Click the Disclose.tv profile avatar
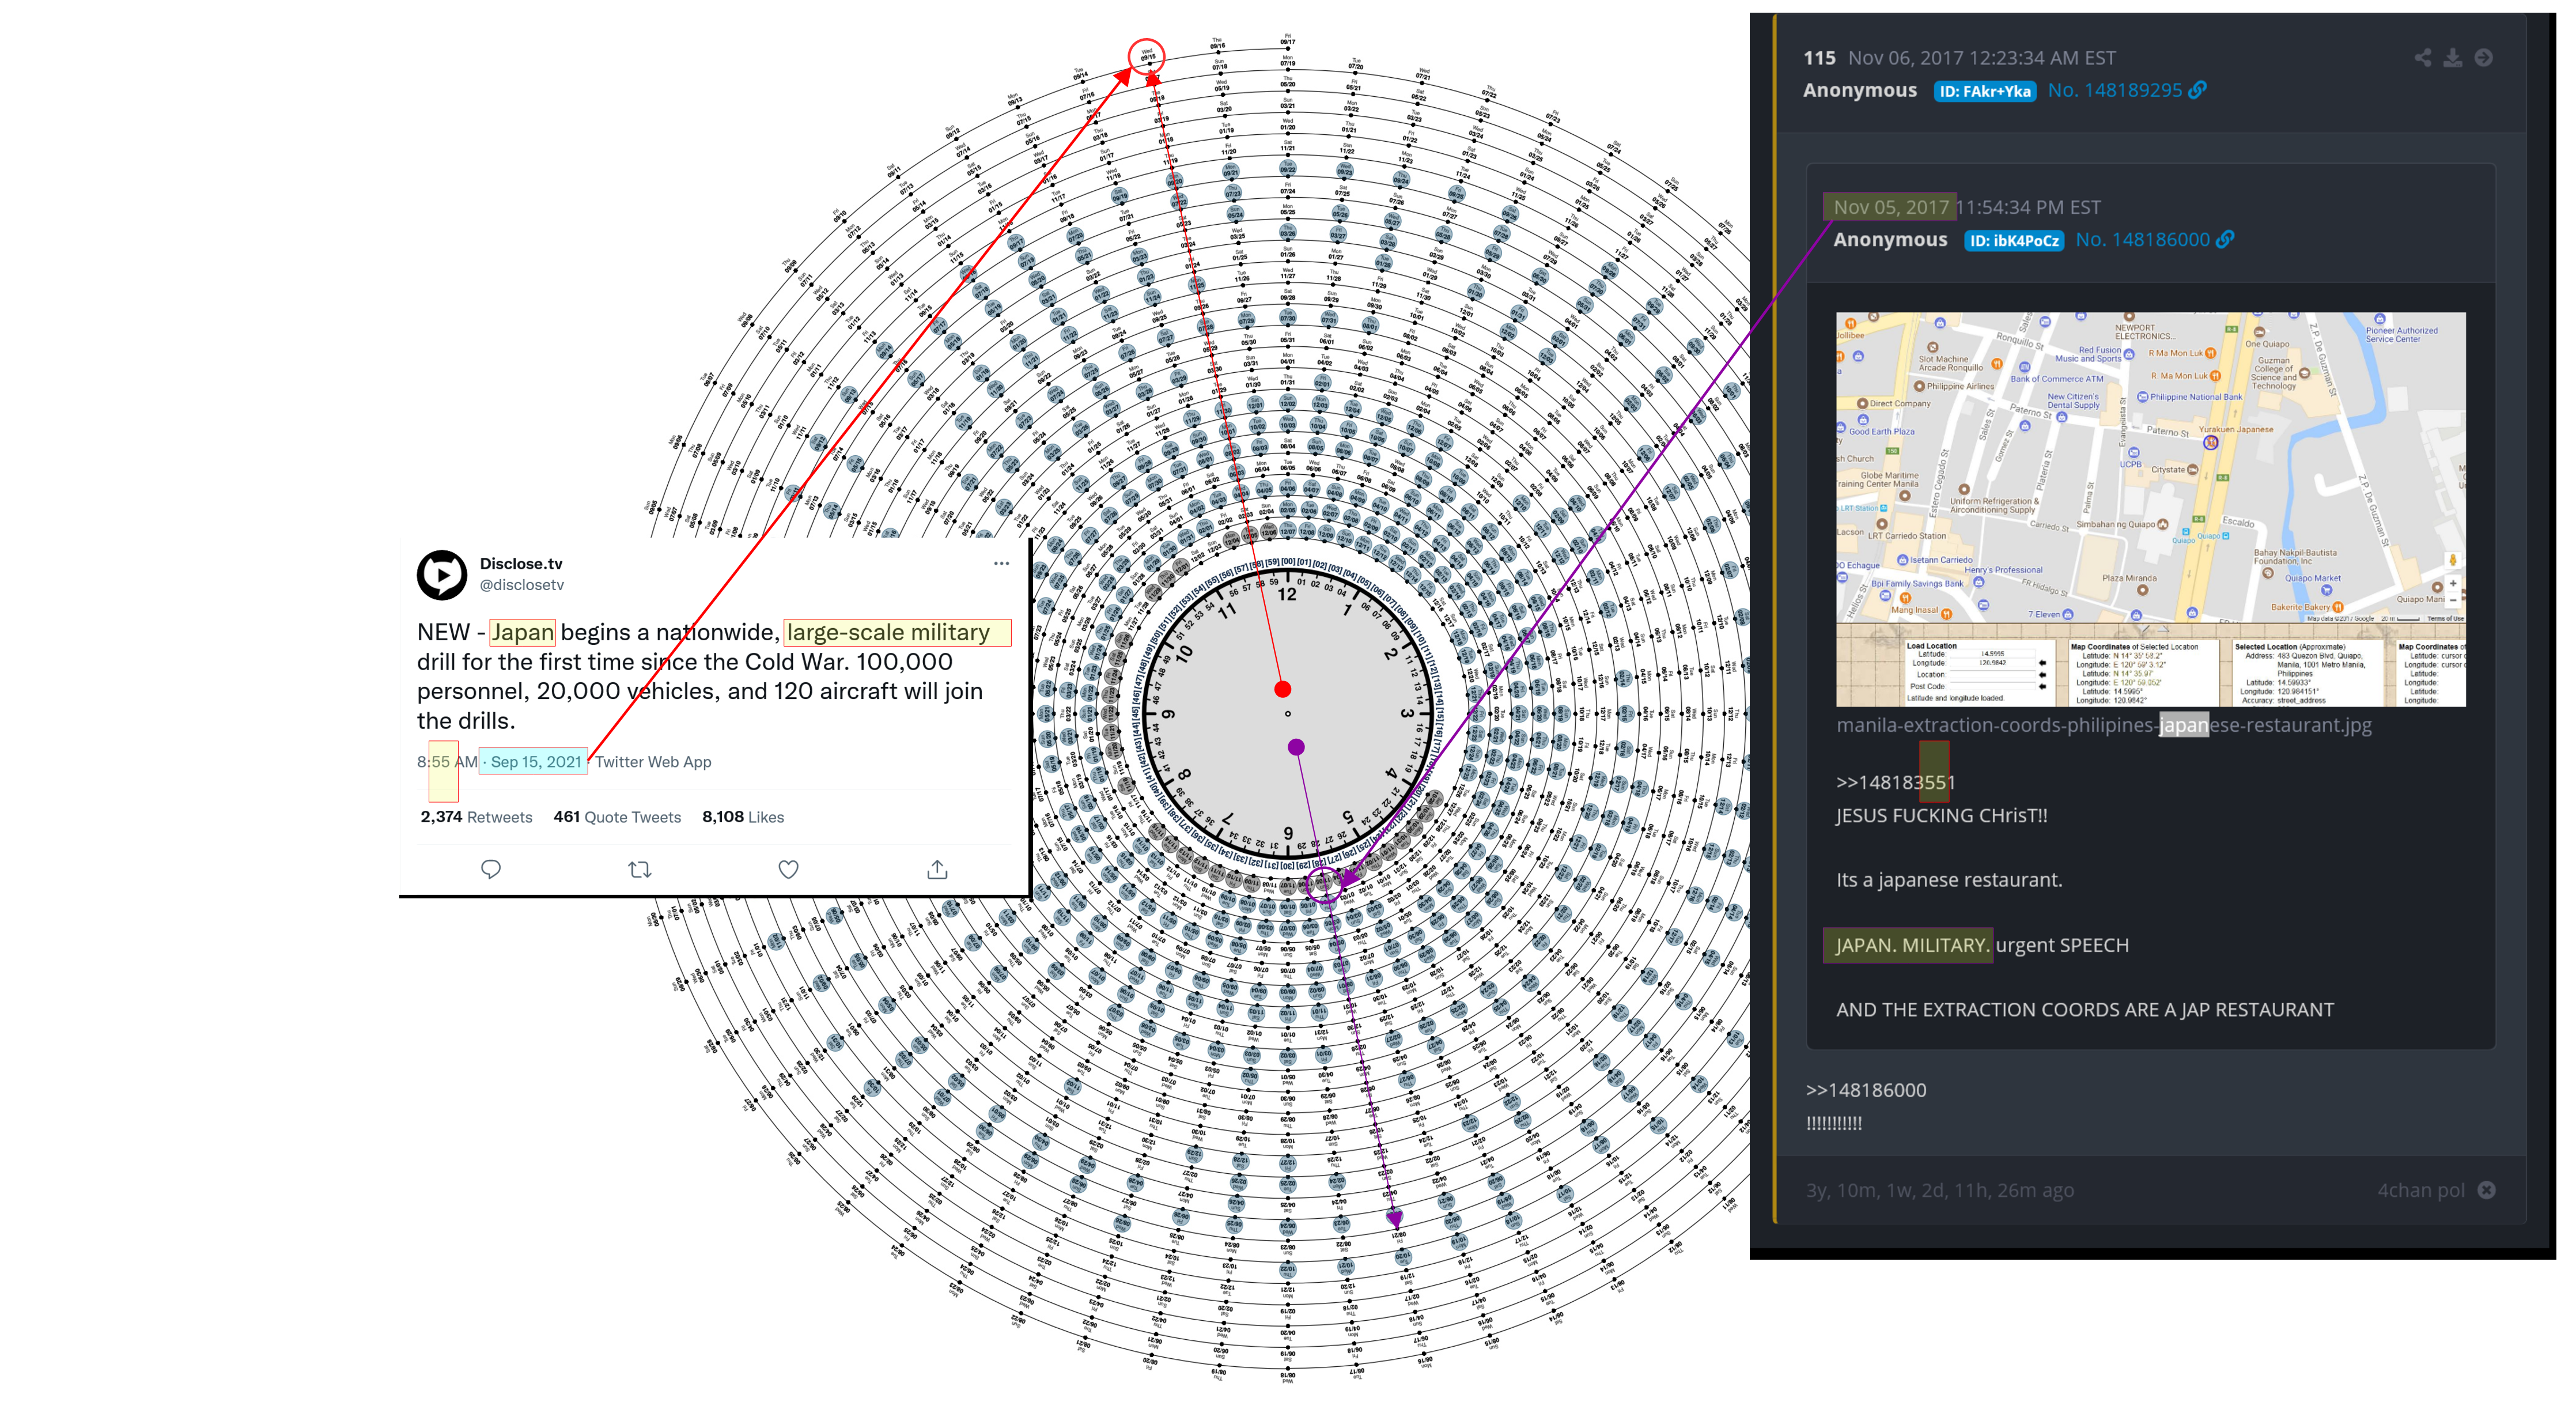This screenshot has width=2576, height=1417. click(x=442, y=575)
